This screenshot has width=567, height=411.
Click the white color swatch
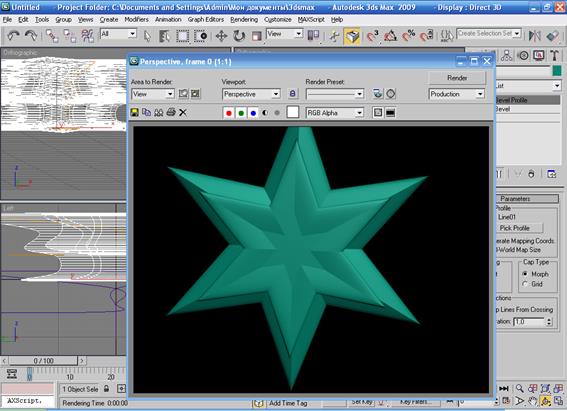(293, 112)
